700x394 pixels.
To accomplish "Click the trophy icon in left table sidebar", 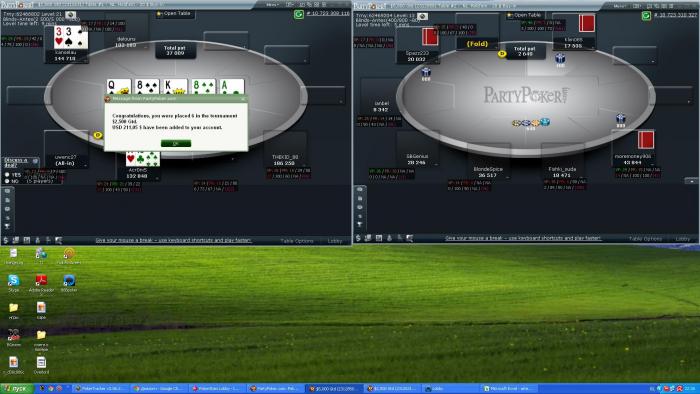I will (7, 226).
